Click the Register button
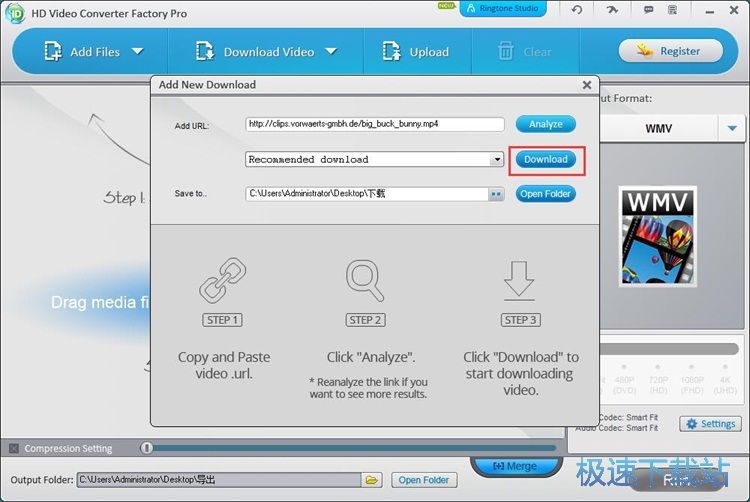The width and height of the screenshot is (750, 502). [671, 51]
